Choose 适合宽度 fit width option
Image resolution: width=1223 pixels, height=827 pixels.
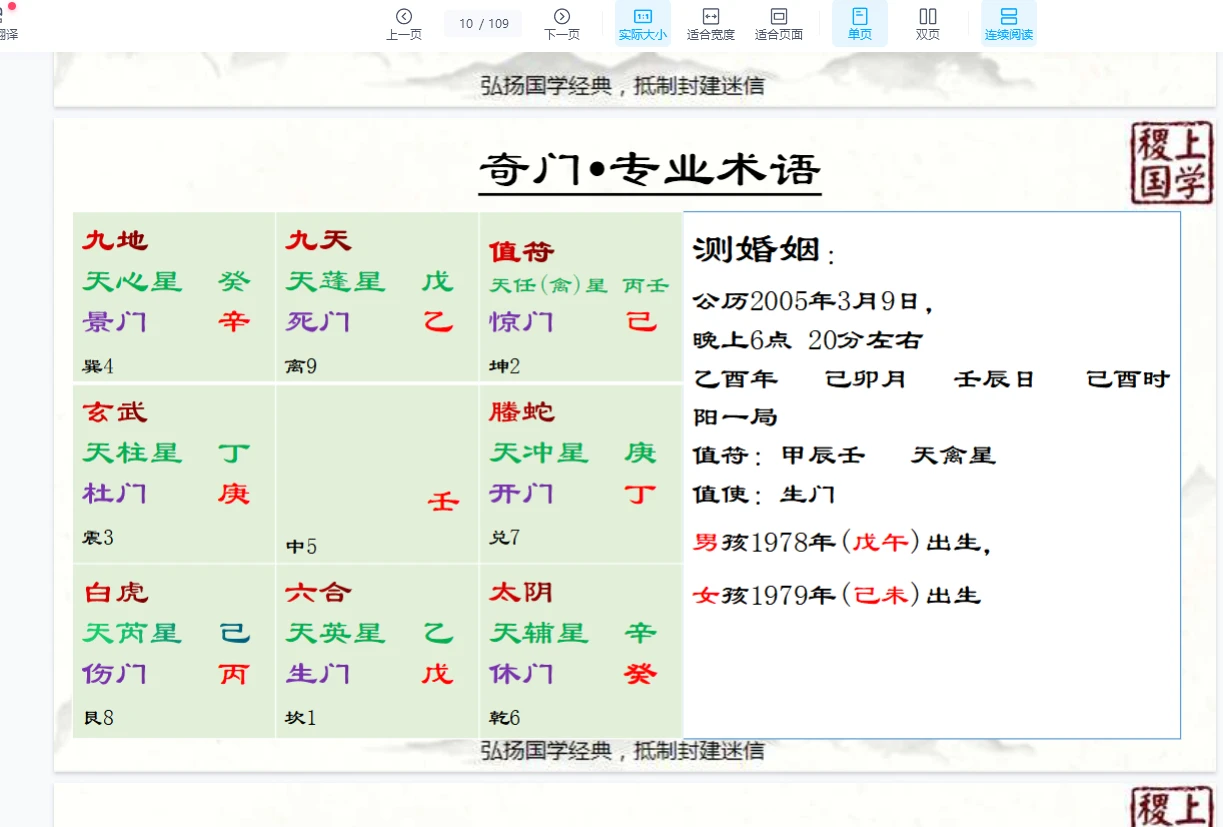click(x=710, y=23)
